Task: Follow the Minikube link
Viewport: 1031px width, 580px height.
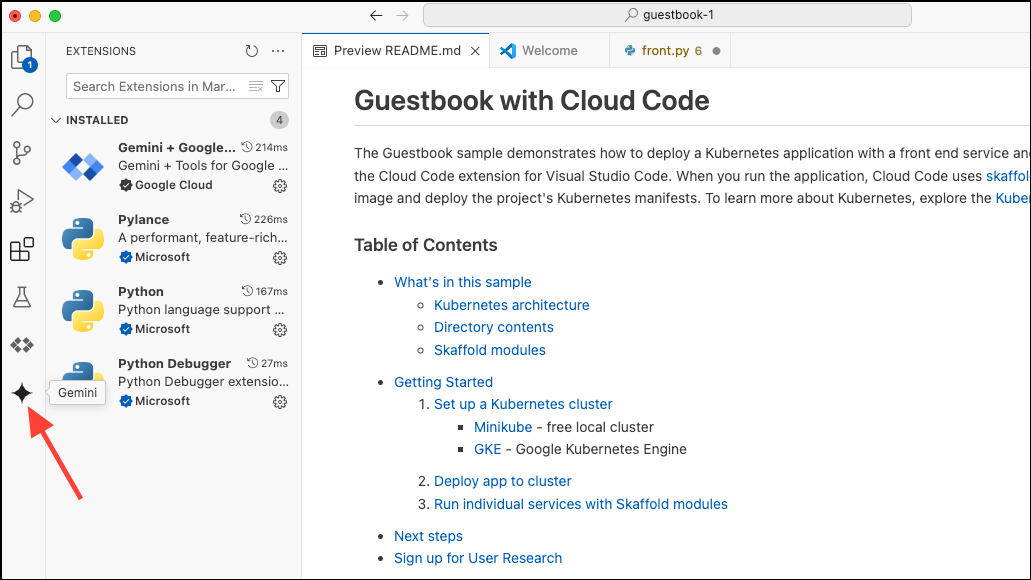Action: click(503, 427)
